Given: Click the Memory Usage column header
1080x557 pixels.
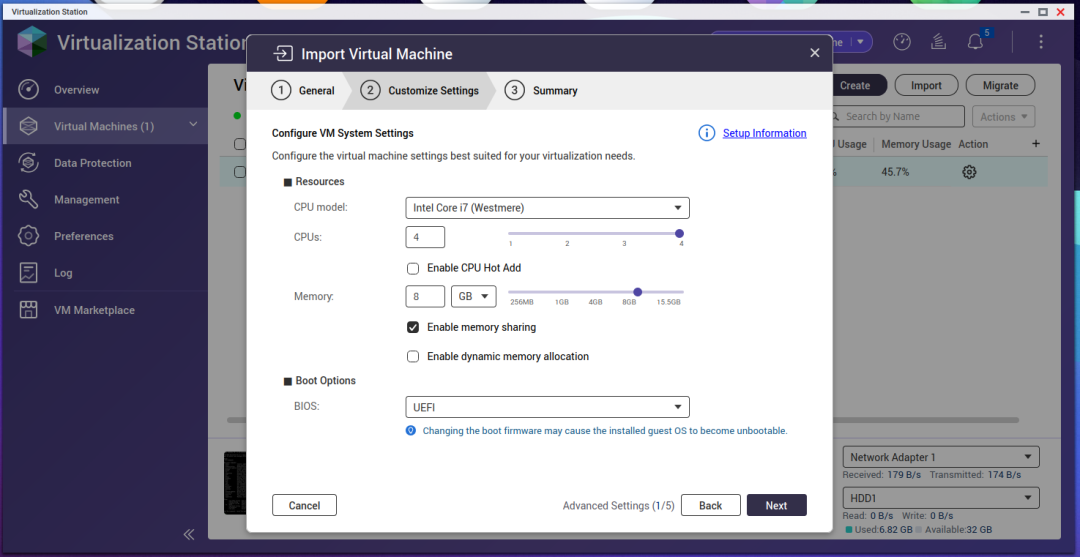Looking at the screenshot, I should coord(916,144).
